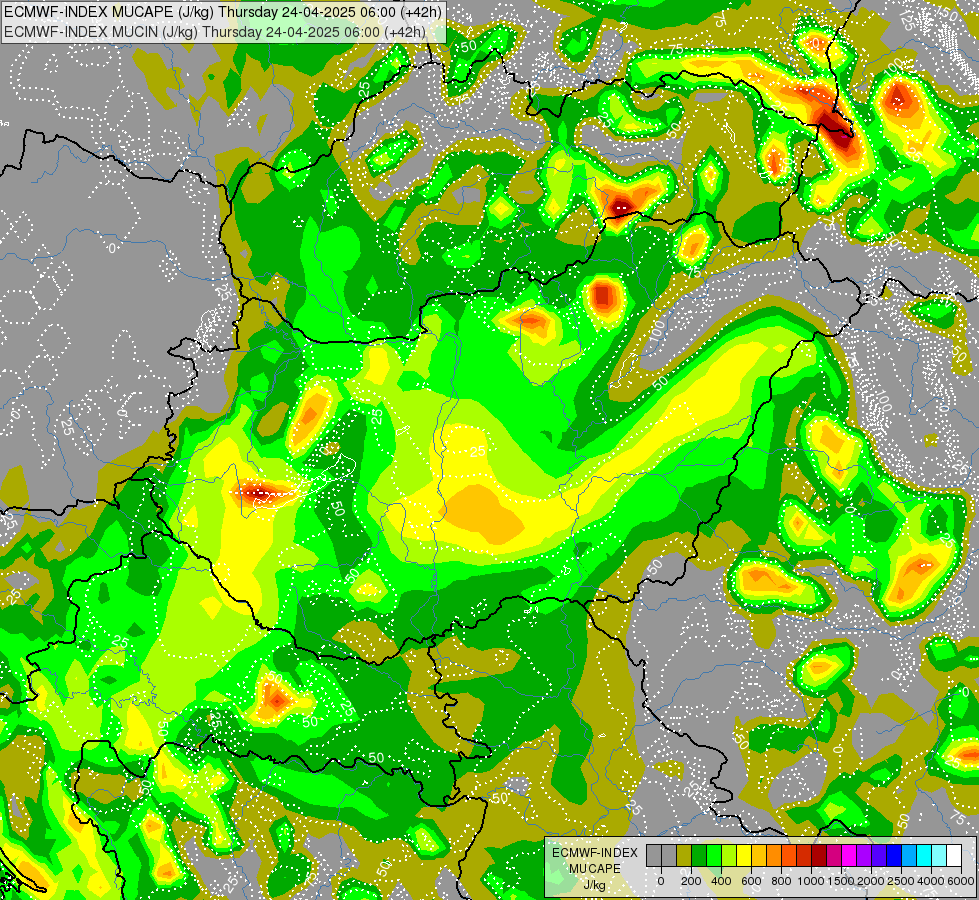Select the pure blue legend swatch
This screenshot has width=979, height=900.
coord(894,855)
